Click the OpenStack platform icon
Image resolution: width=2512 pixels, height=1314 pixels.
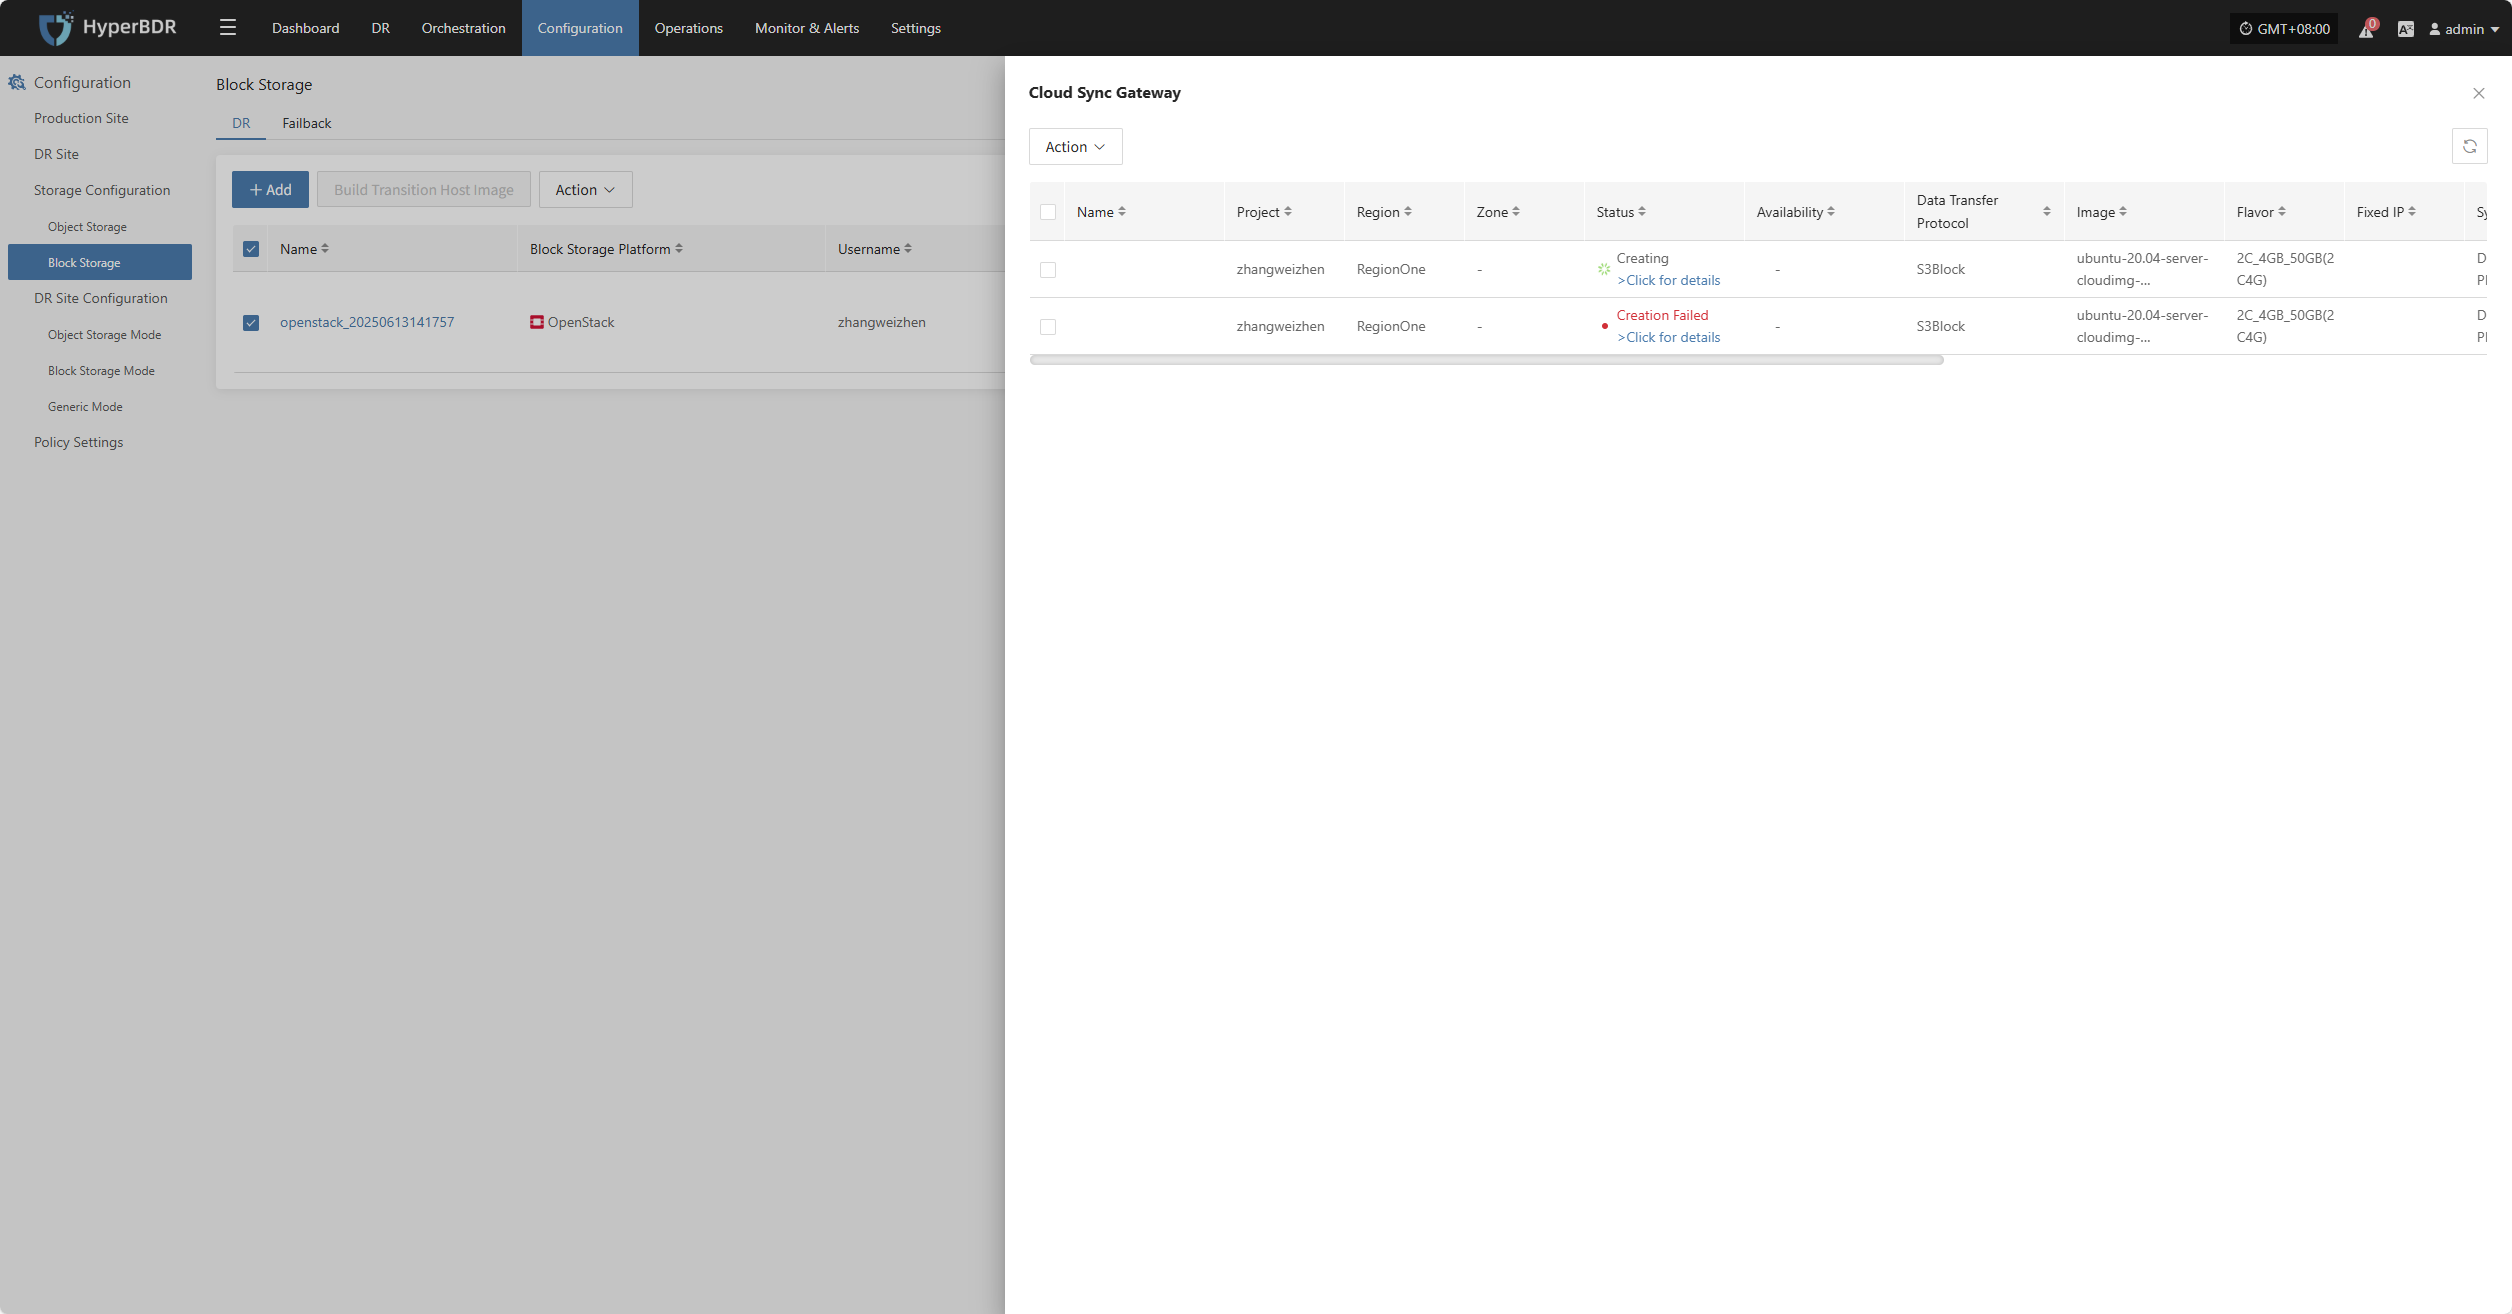537,322
